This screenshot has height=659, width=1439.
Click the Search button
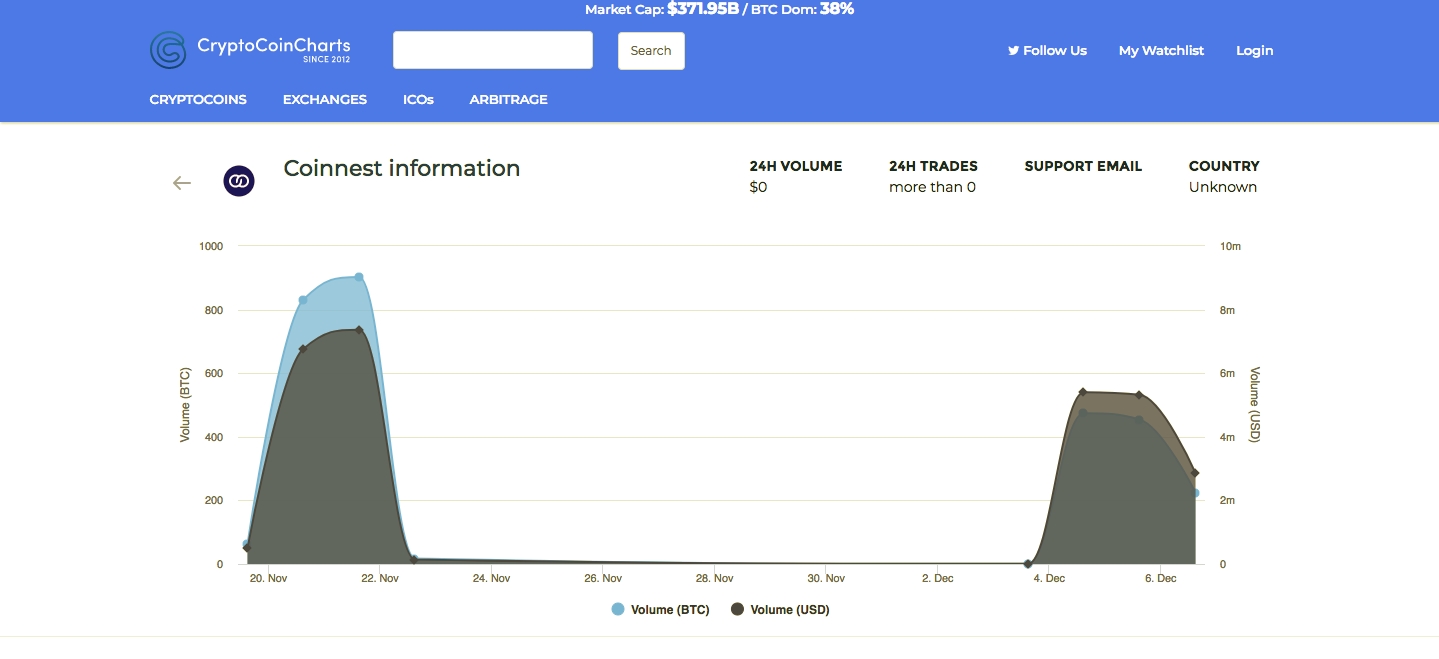click(x=651, y=51)
